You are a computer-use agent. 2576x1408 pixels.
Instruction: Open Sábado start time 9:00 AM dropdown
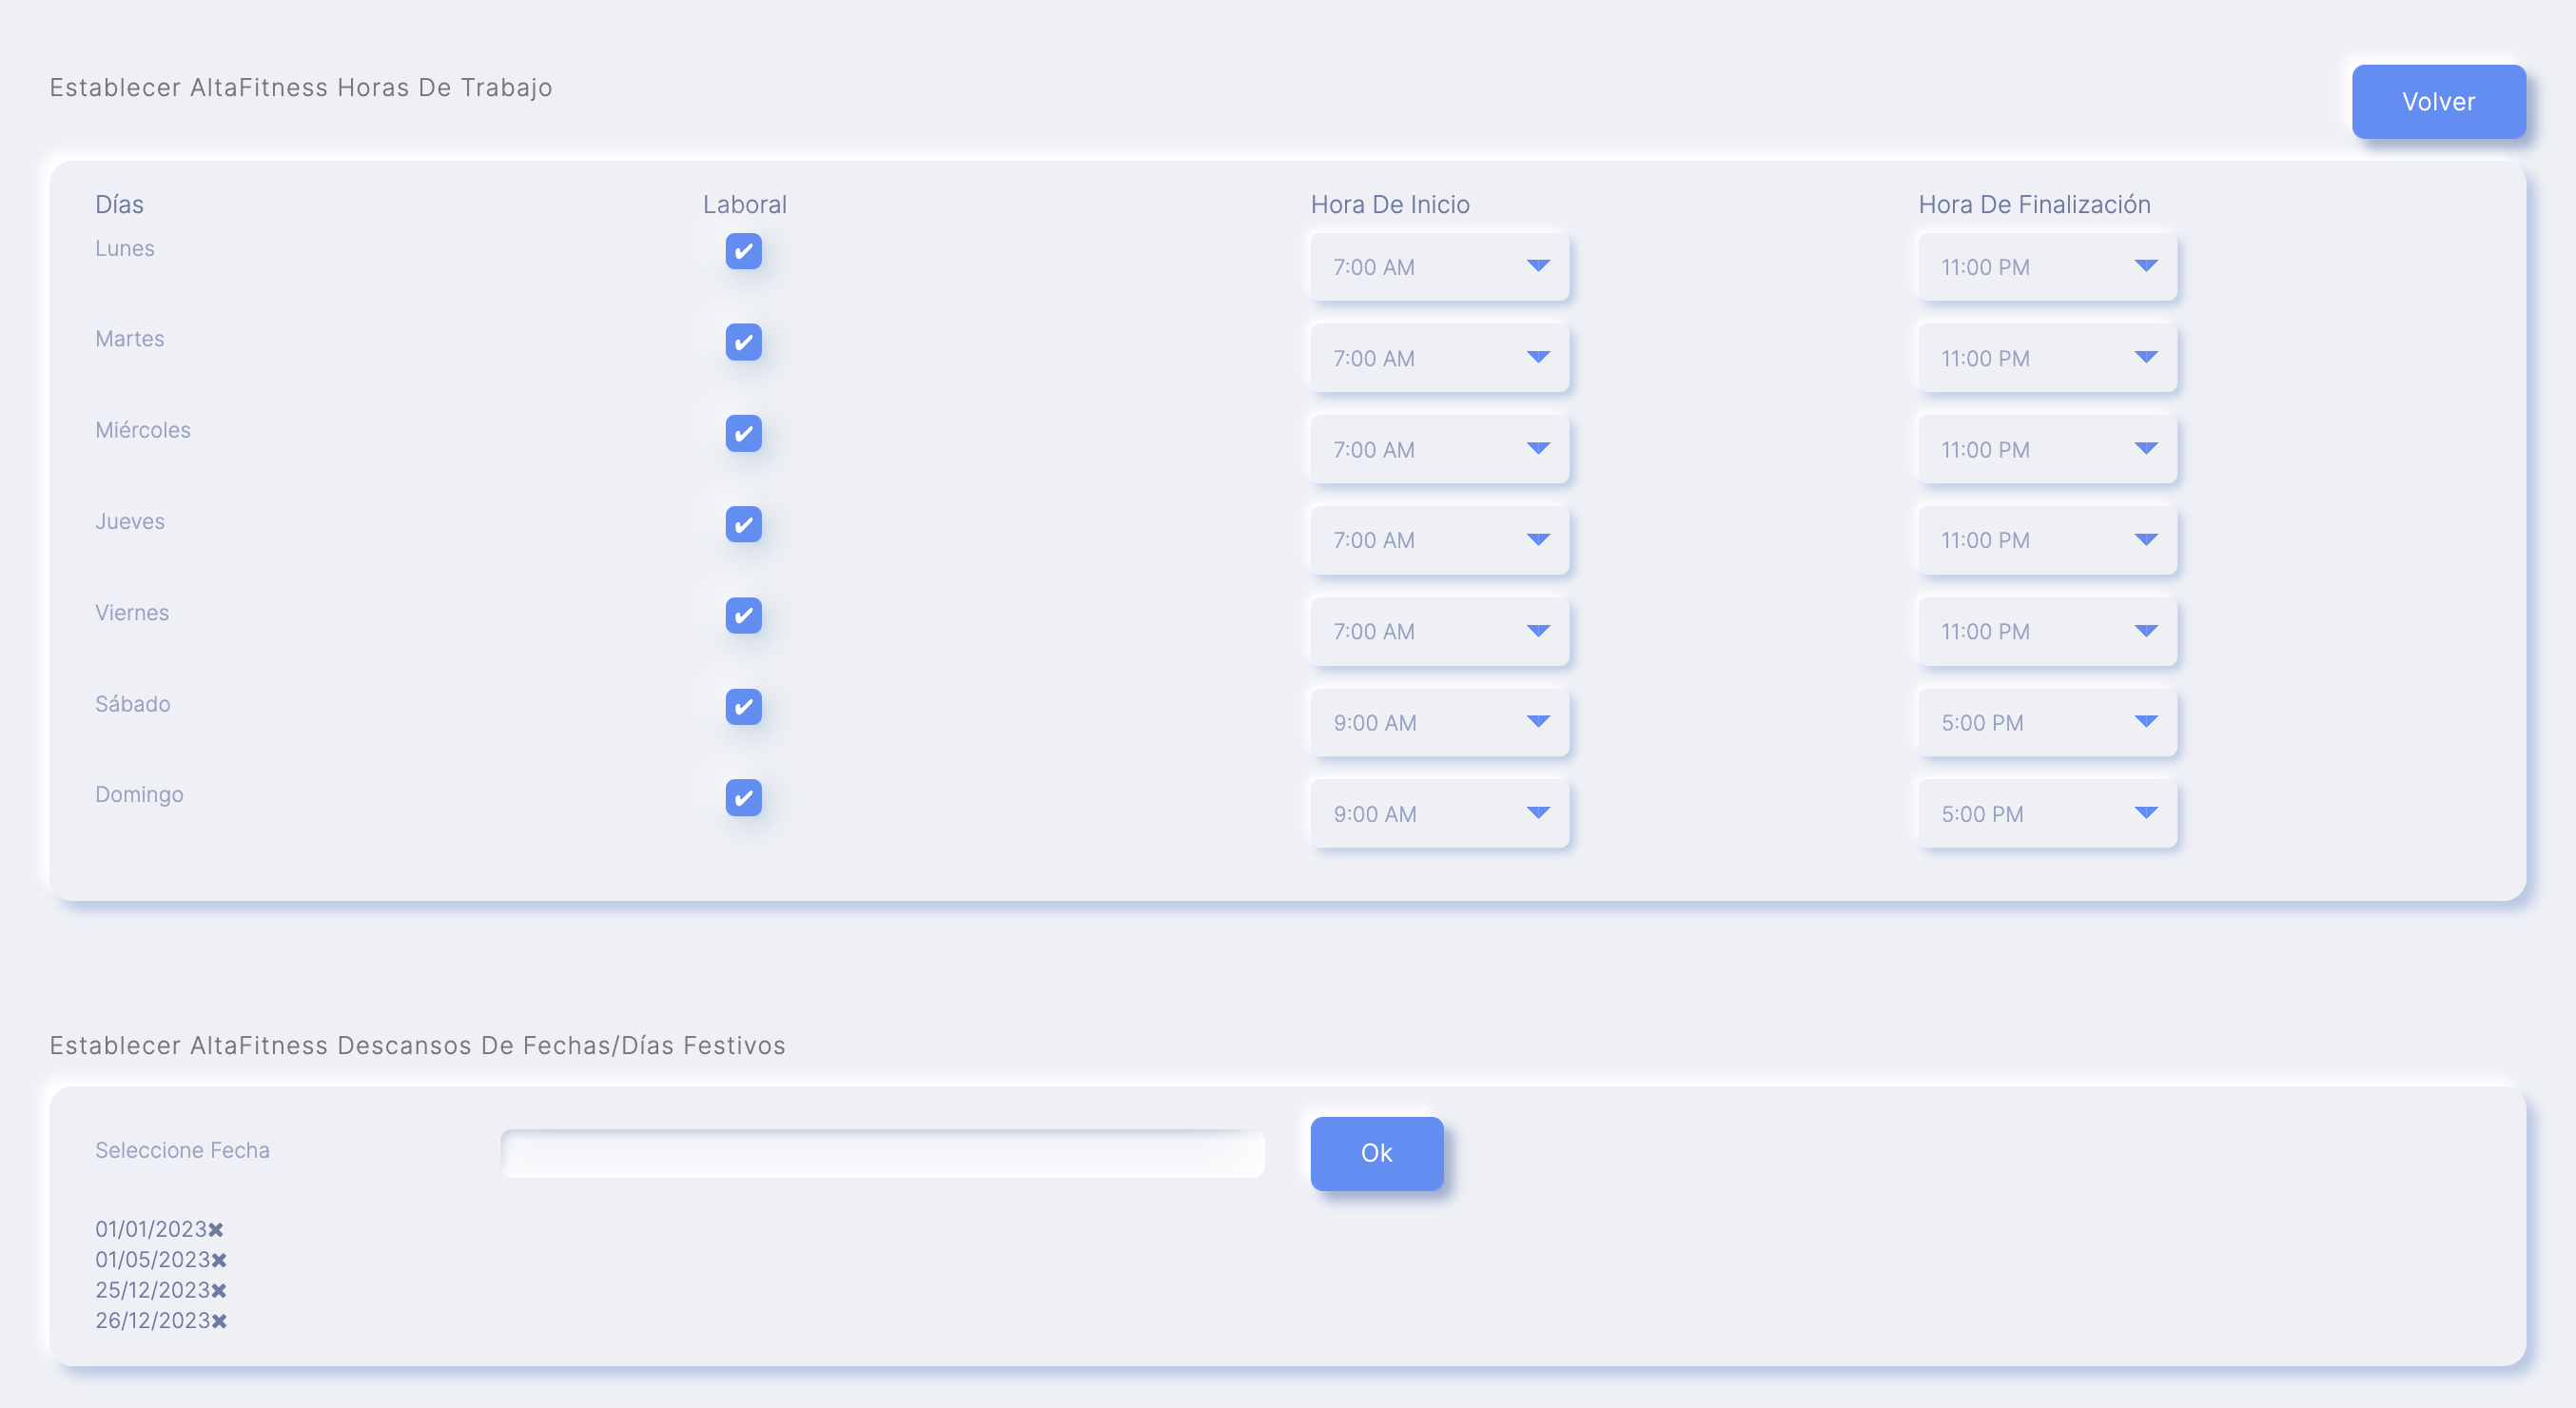point(1439,722)
